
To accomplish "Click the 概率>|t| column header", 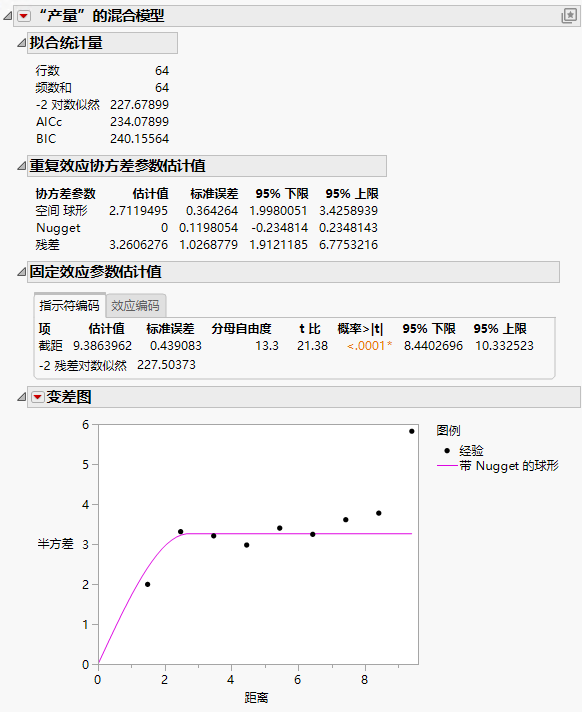I will [360, 329].
